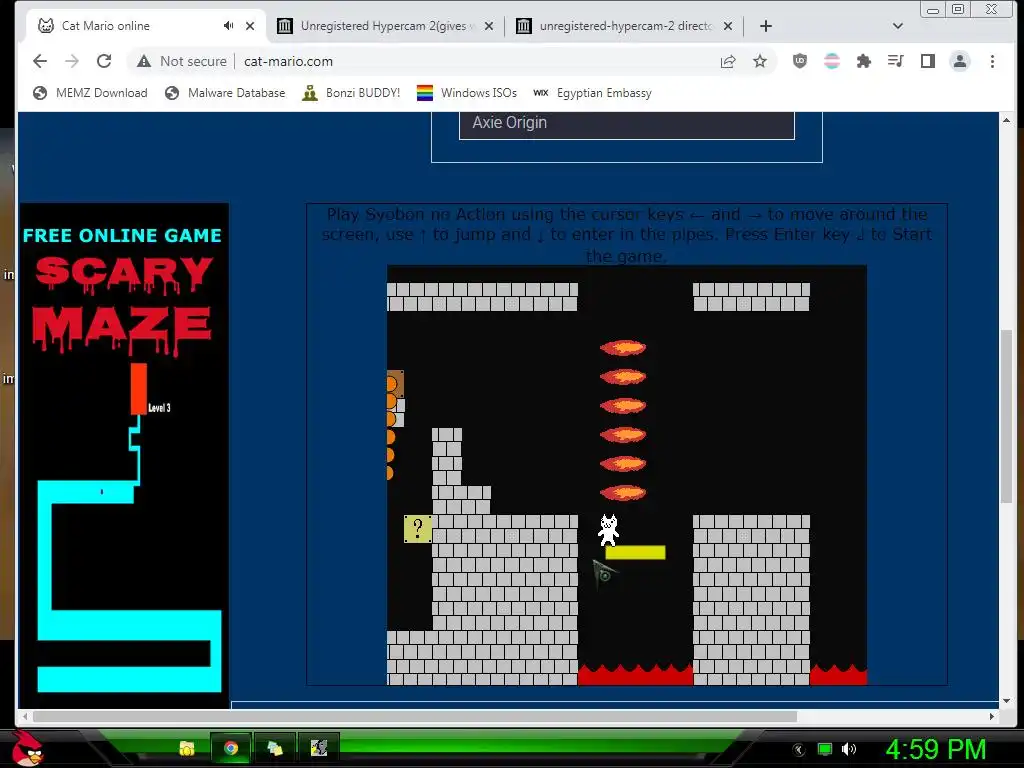Screen dimensions: 1024x768
Task: Reload the cat-mario.com page
Action: point(104,61)
